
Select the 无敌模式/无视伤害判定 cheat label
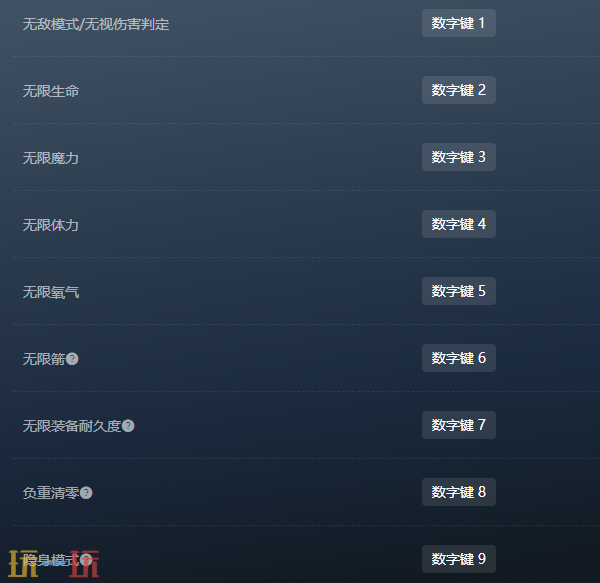point(96,24)
